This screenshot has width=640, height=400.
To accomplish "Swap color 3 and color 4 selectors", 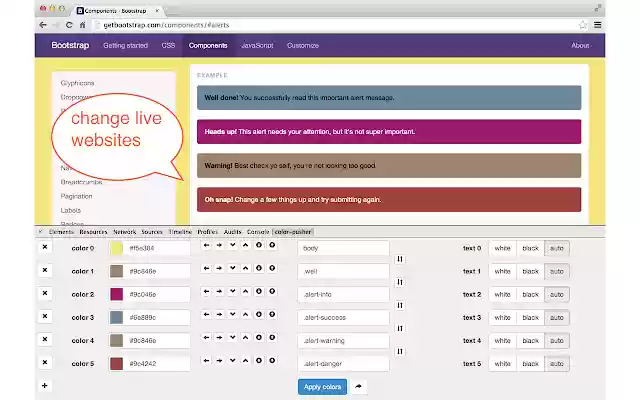I will [400, 329].
